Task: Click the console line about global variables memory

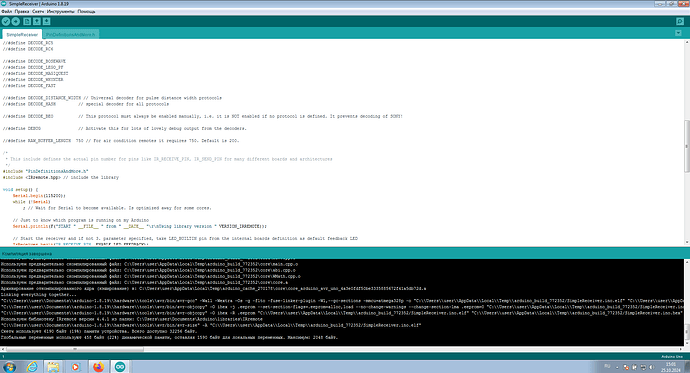Action: [x=169, y=337]
